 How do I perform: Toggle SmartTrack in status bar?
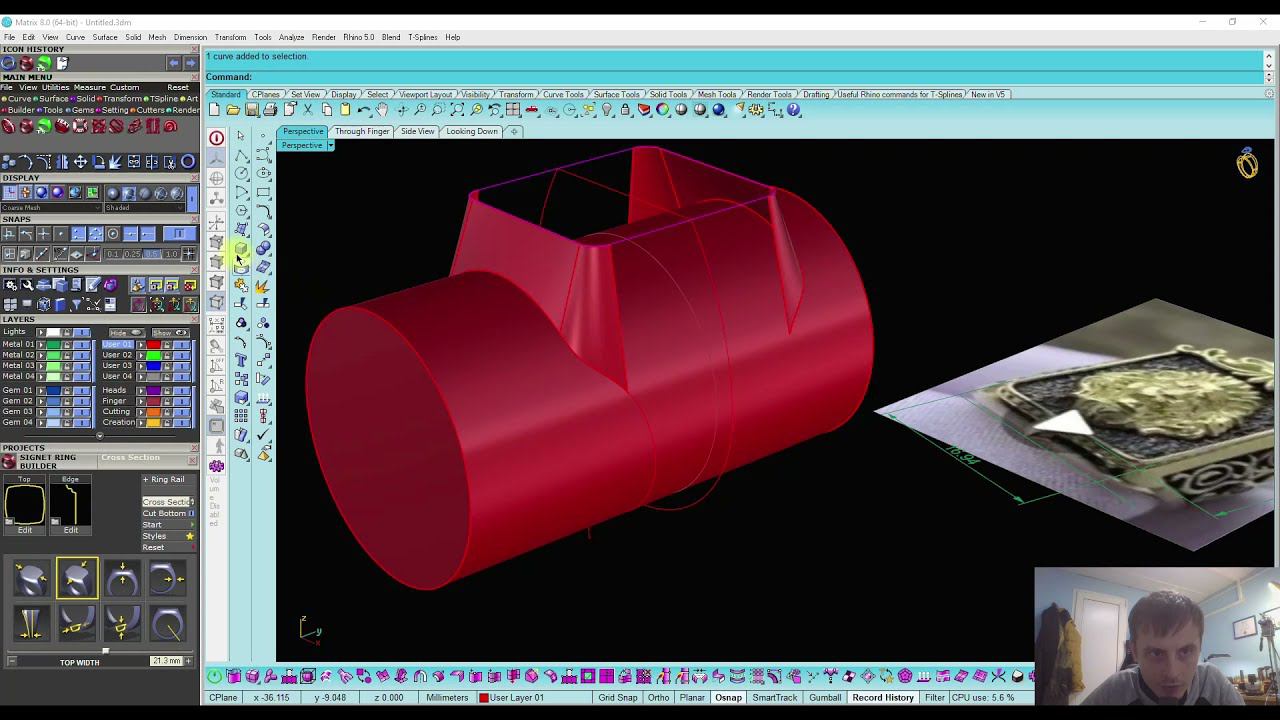775,698
